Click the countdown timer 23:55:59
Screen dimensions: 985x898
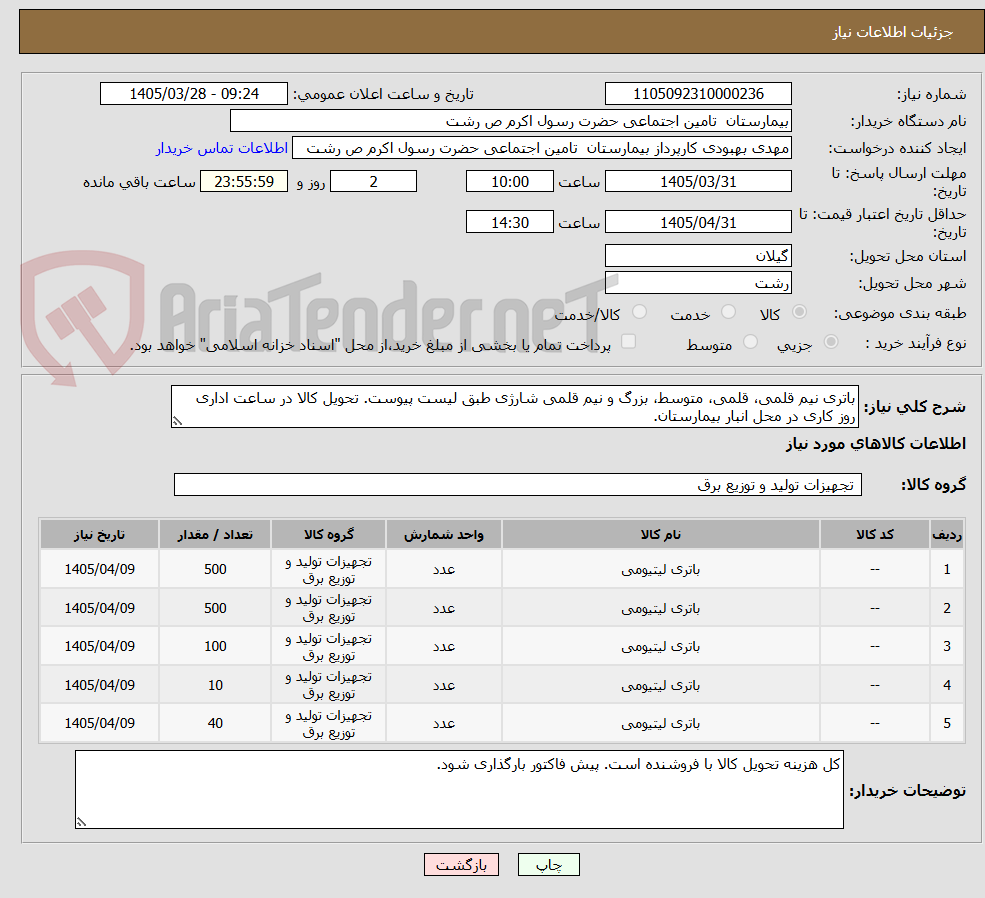244,182
